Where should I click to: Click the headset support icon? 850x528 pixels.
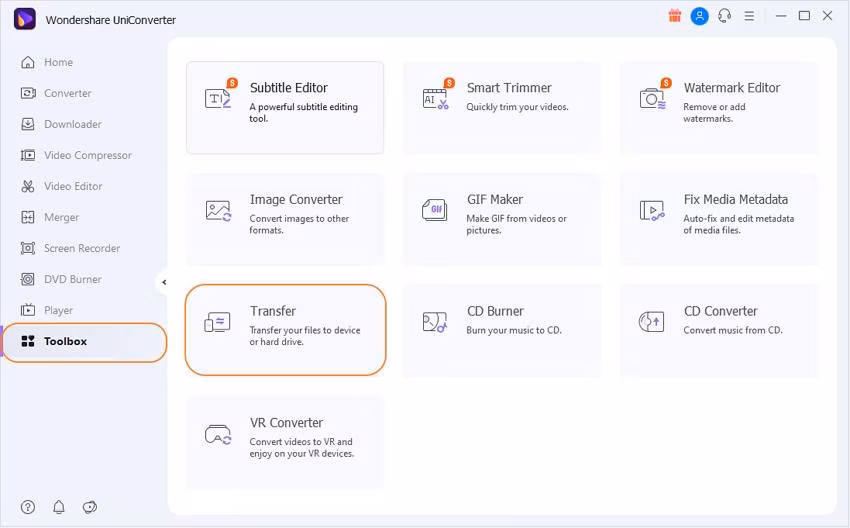(x=725, y=16)
